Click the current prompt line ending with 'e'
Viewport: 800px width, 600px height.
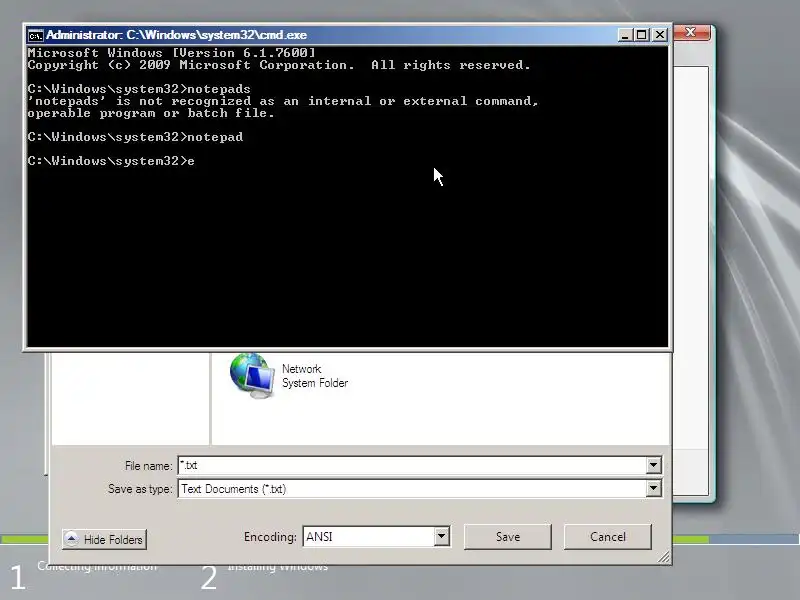click(111, 161)
